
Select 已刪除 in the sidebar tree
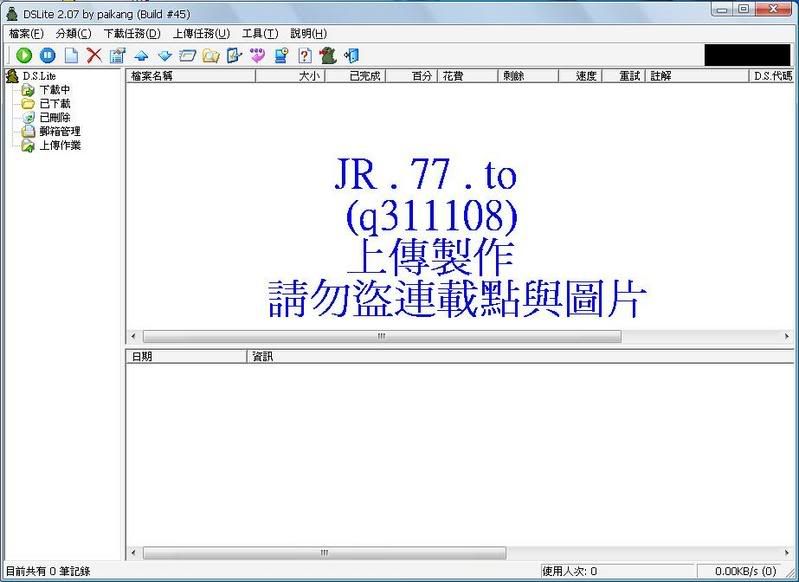(x=55, y=118)
